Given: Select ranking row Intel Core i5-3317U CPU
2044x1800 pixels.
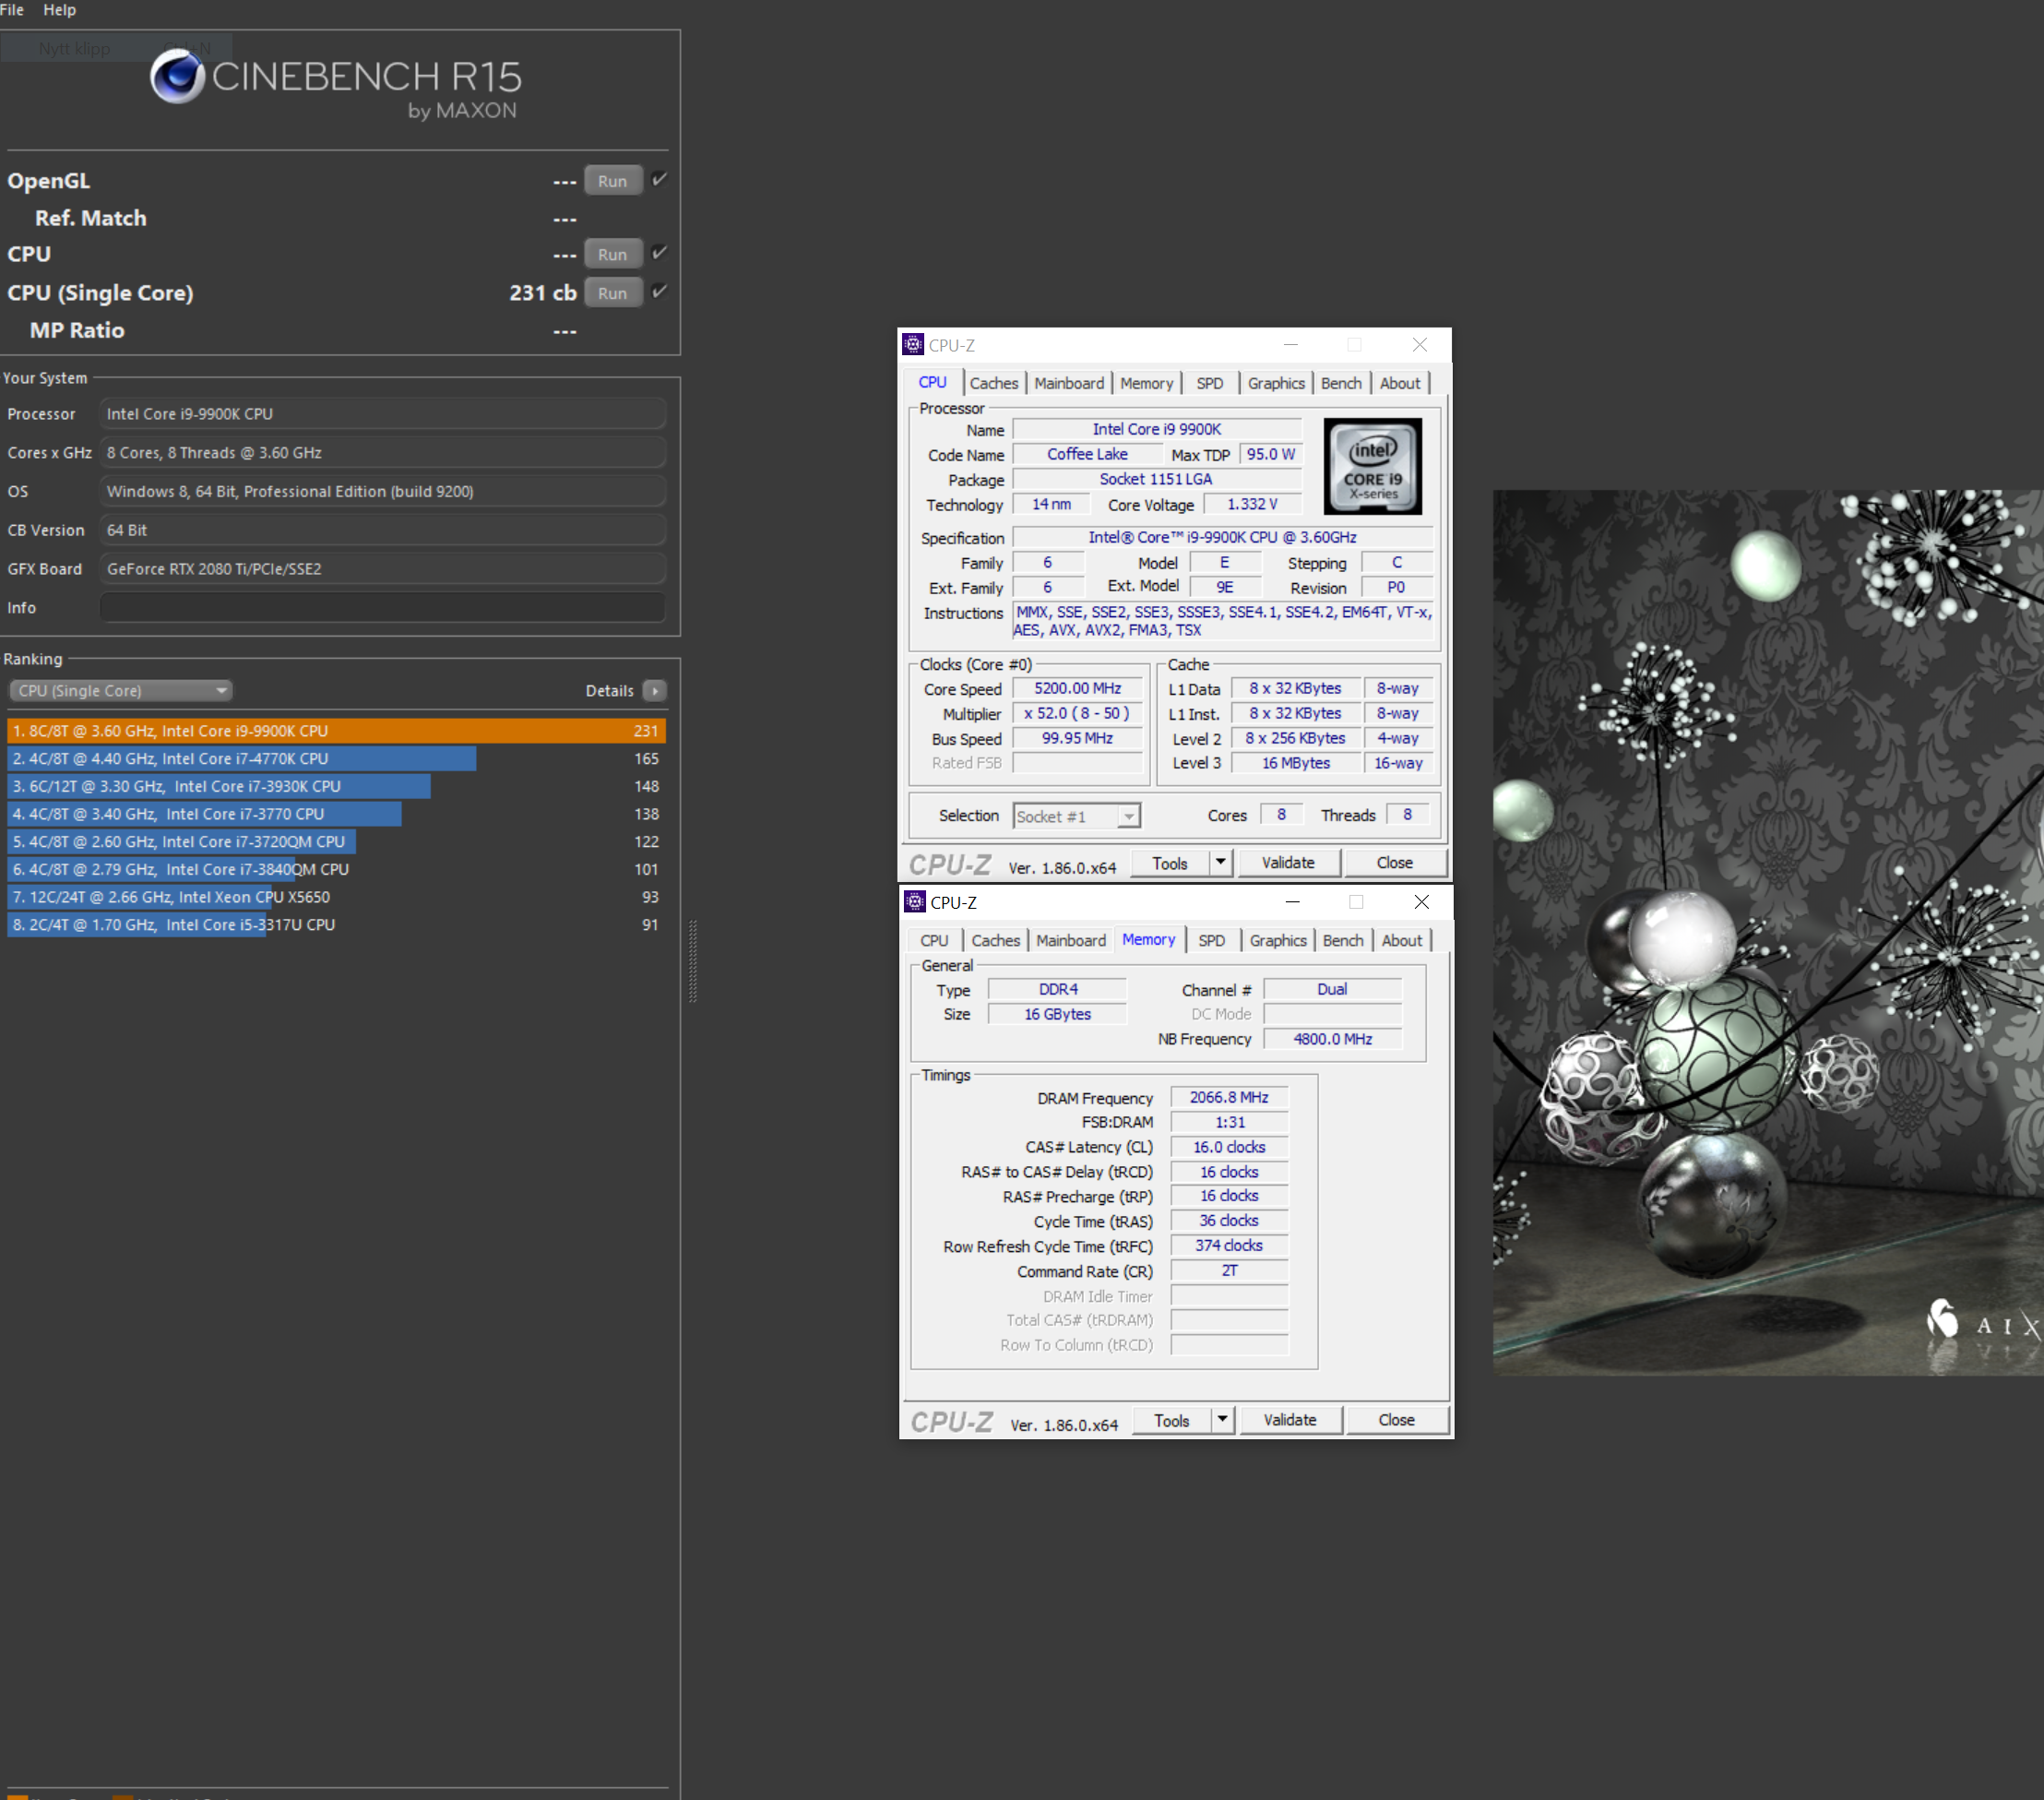Looking at the screenshot, I should pos(336,925).
